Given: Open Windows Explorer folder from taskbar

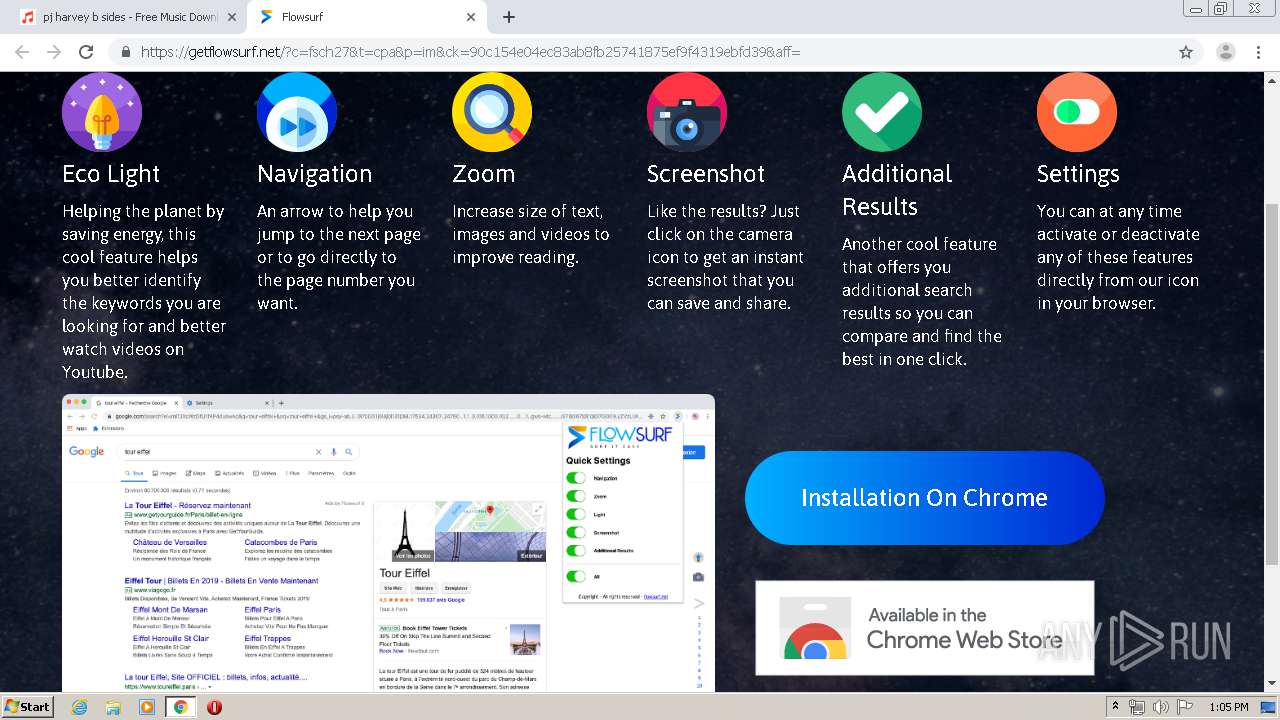Looking at the screenshot, I should pos(113,707).
